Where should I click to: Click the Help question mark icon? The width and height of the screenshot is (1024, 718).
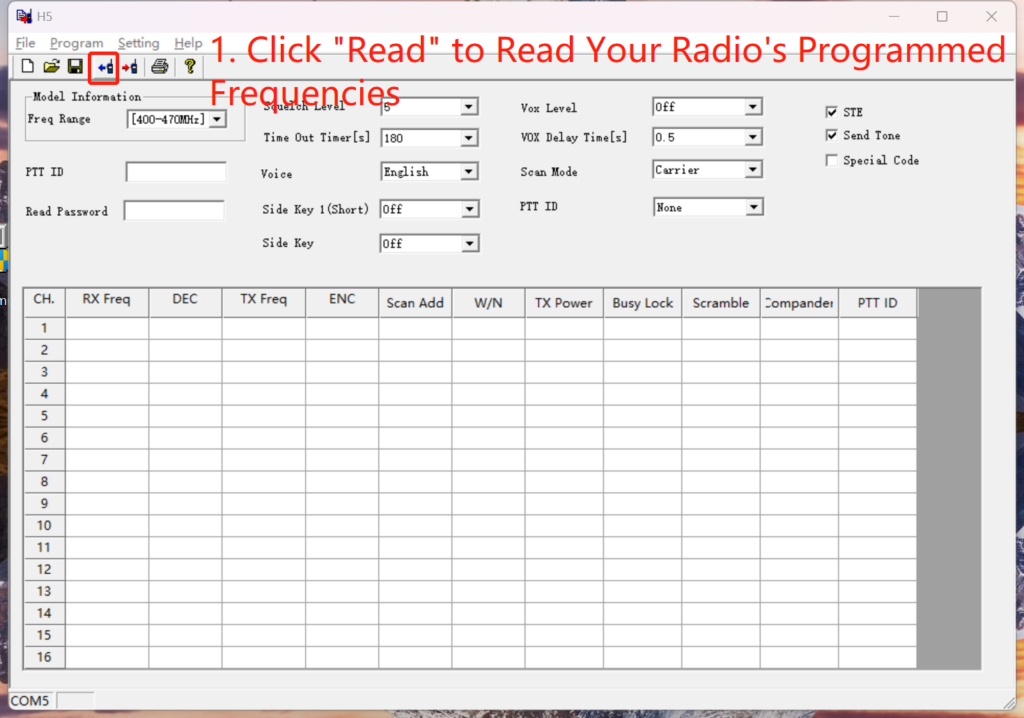tap(190, 66)
